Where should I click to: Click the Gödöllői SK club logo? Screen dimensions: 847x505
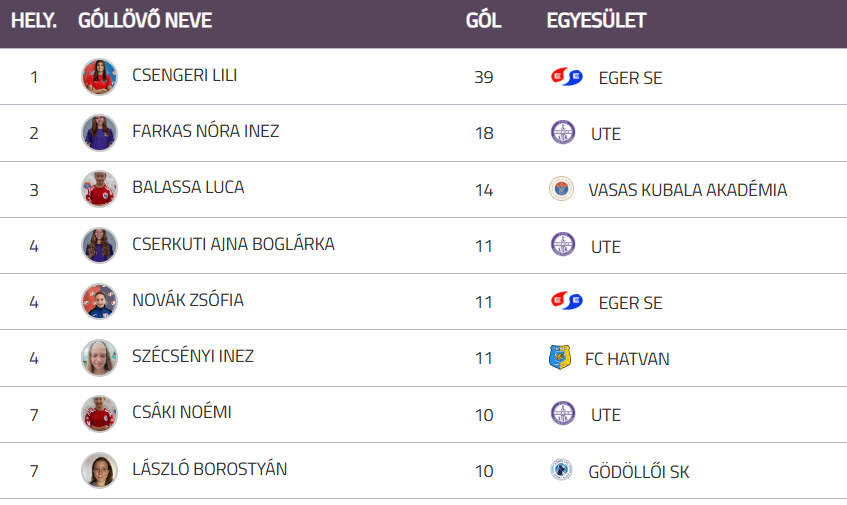561,470
